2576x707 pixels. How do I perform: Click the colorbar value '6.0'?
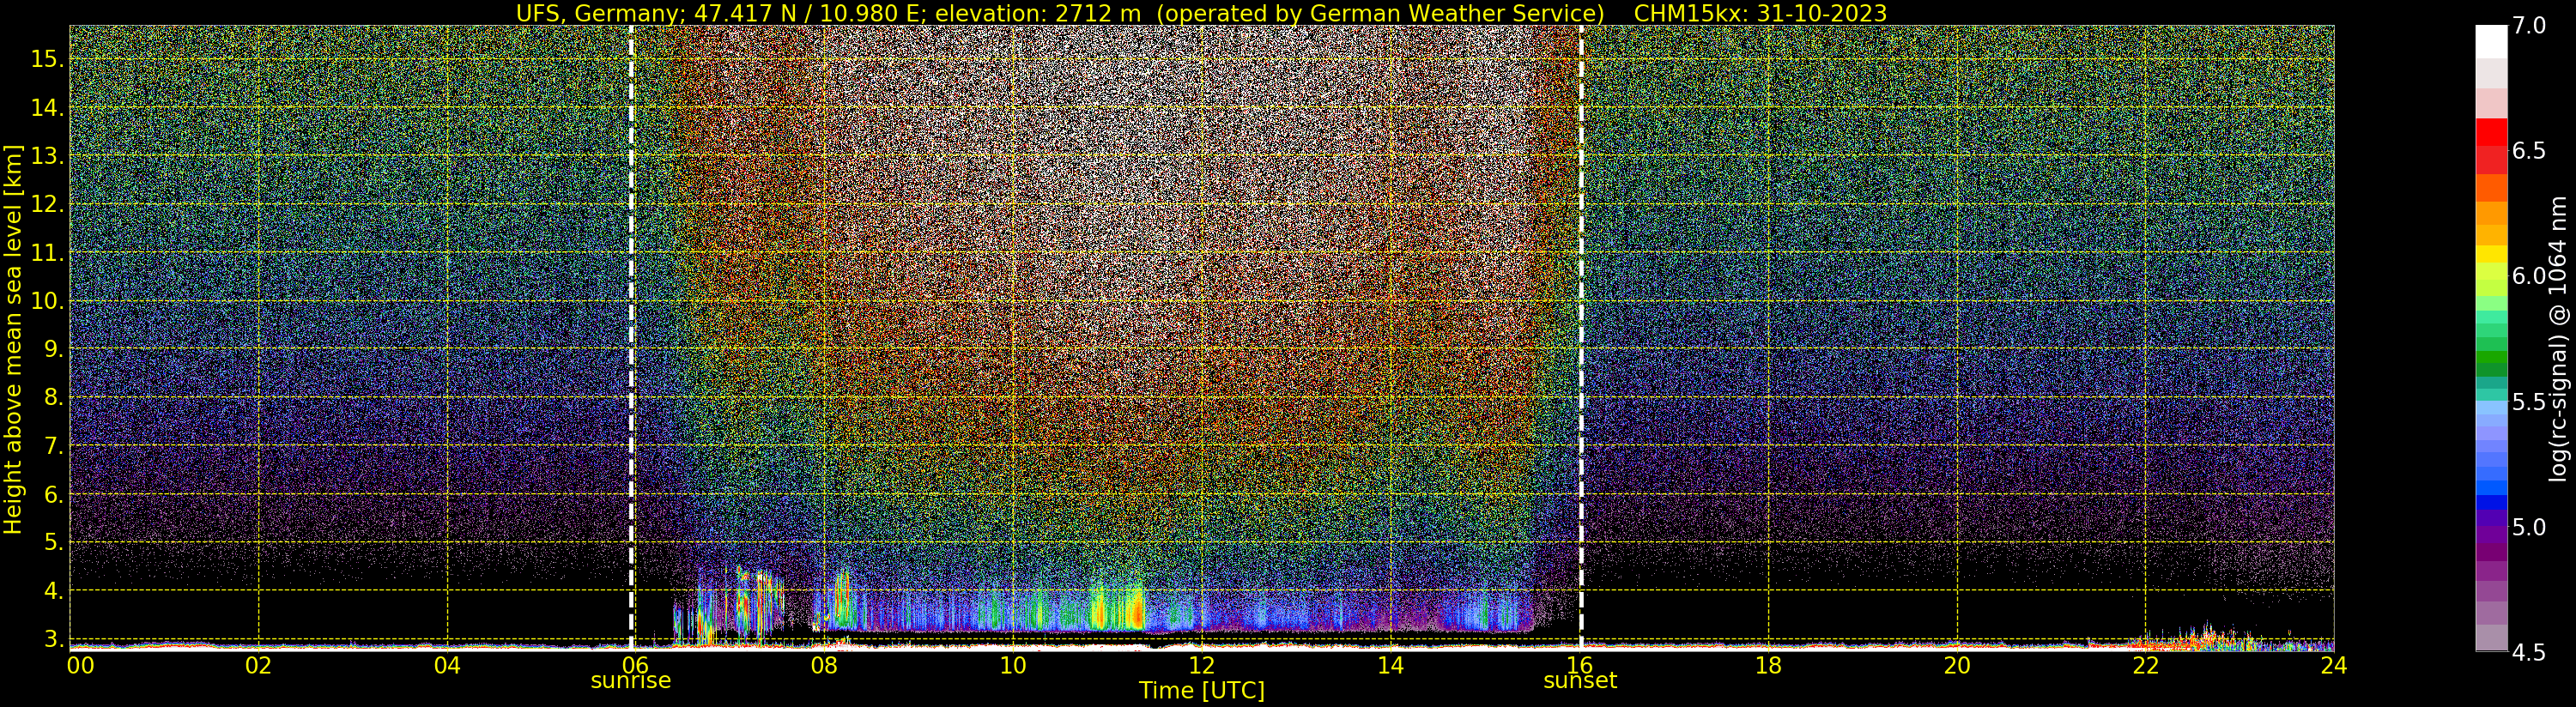click(2529, 276)
